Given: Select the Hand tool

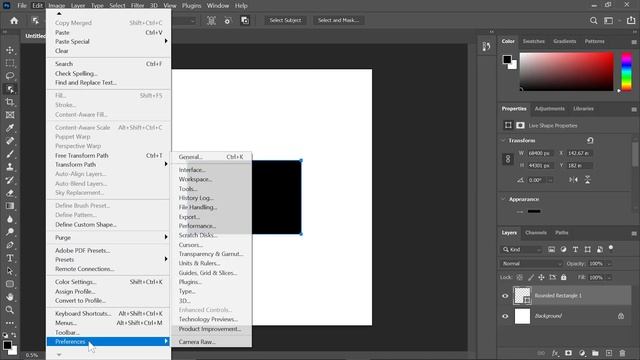Looking at the screenshot, I should [x=10, y=297].
